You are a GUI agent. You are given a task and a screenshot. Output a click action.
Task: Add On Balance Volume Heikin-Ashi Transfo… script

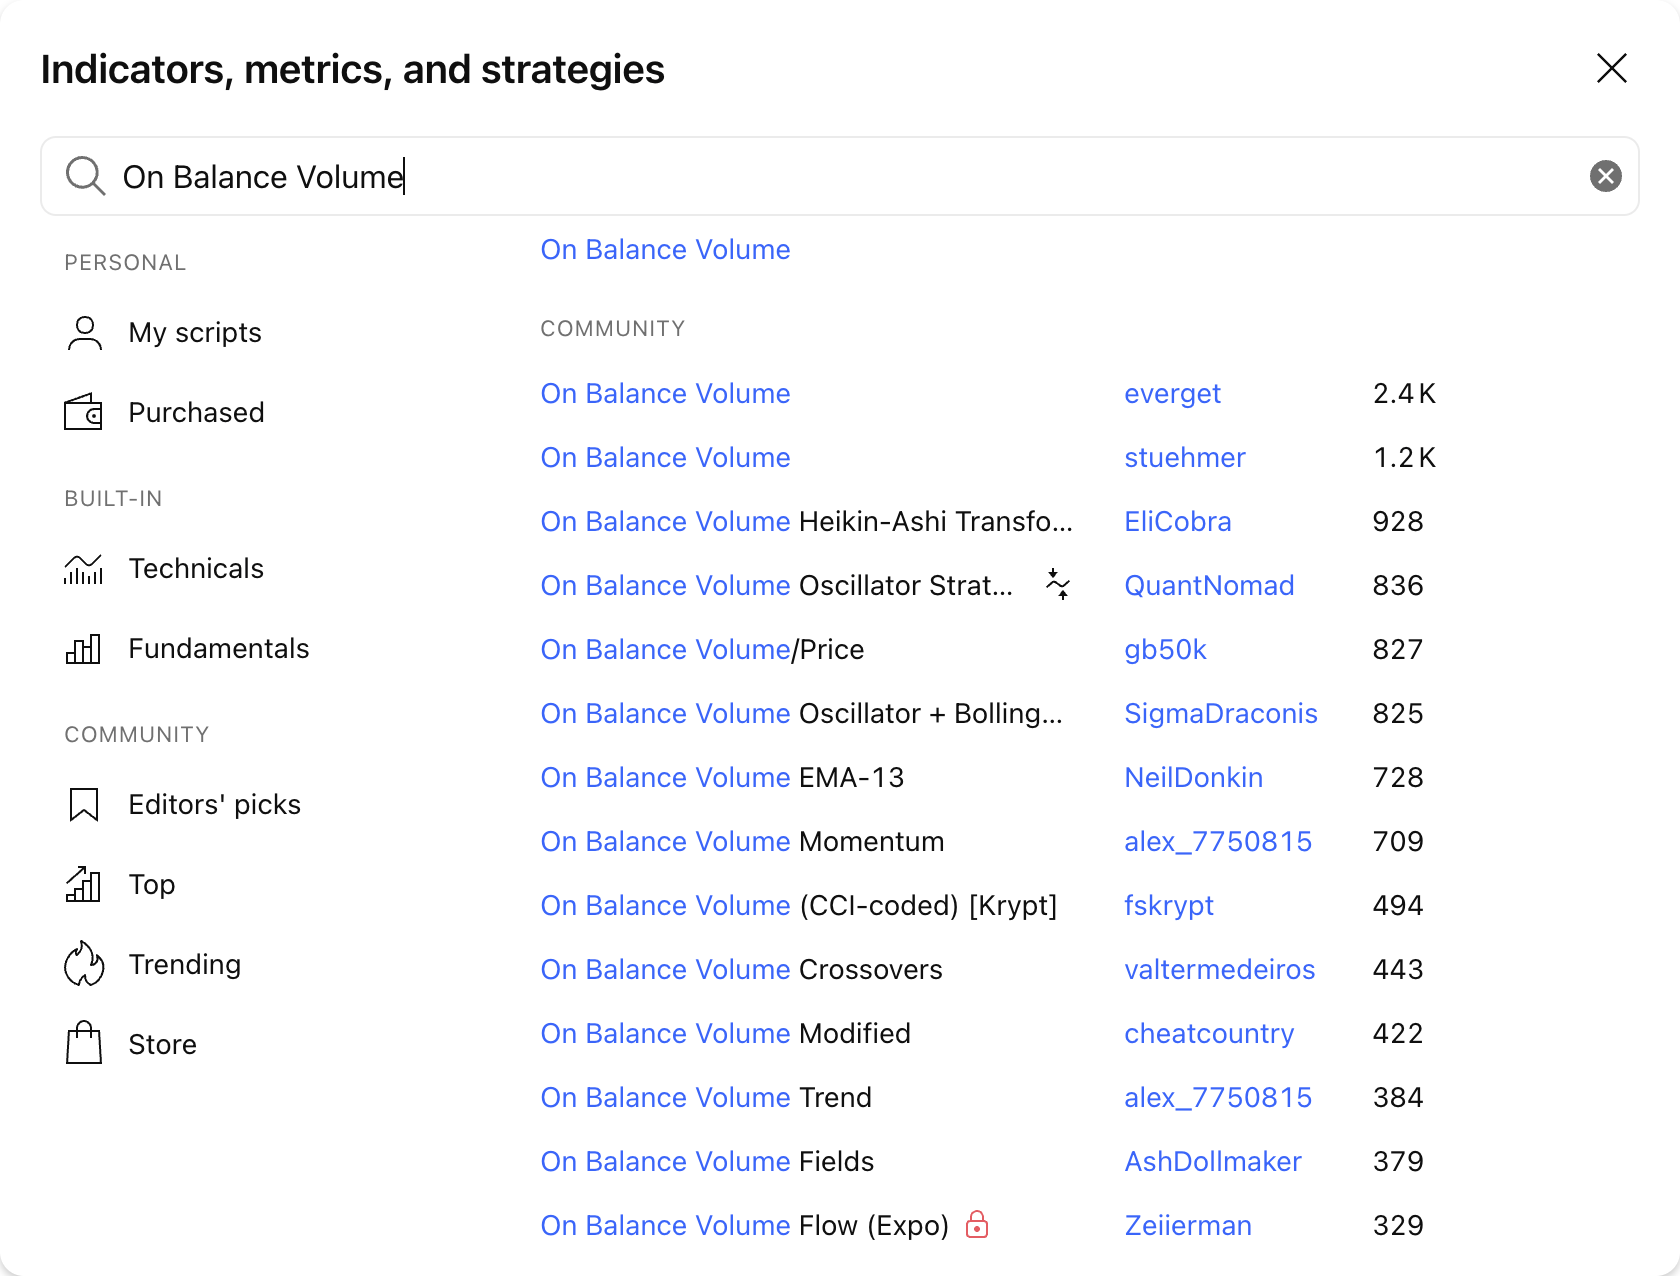coord(807,521)
